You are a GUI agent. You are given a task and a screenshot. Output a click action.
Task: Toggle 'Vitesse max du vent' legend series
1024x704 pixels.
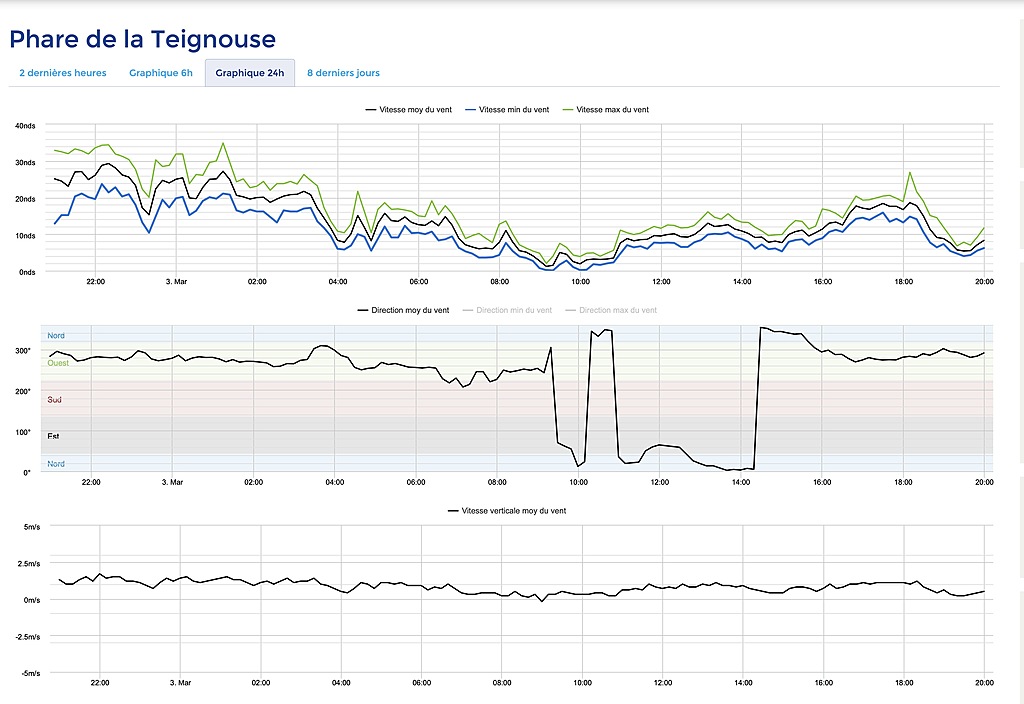point(605,110)
